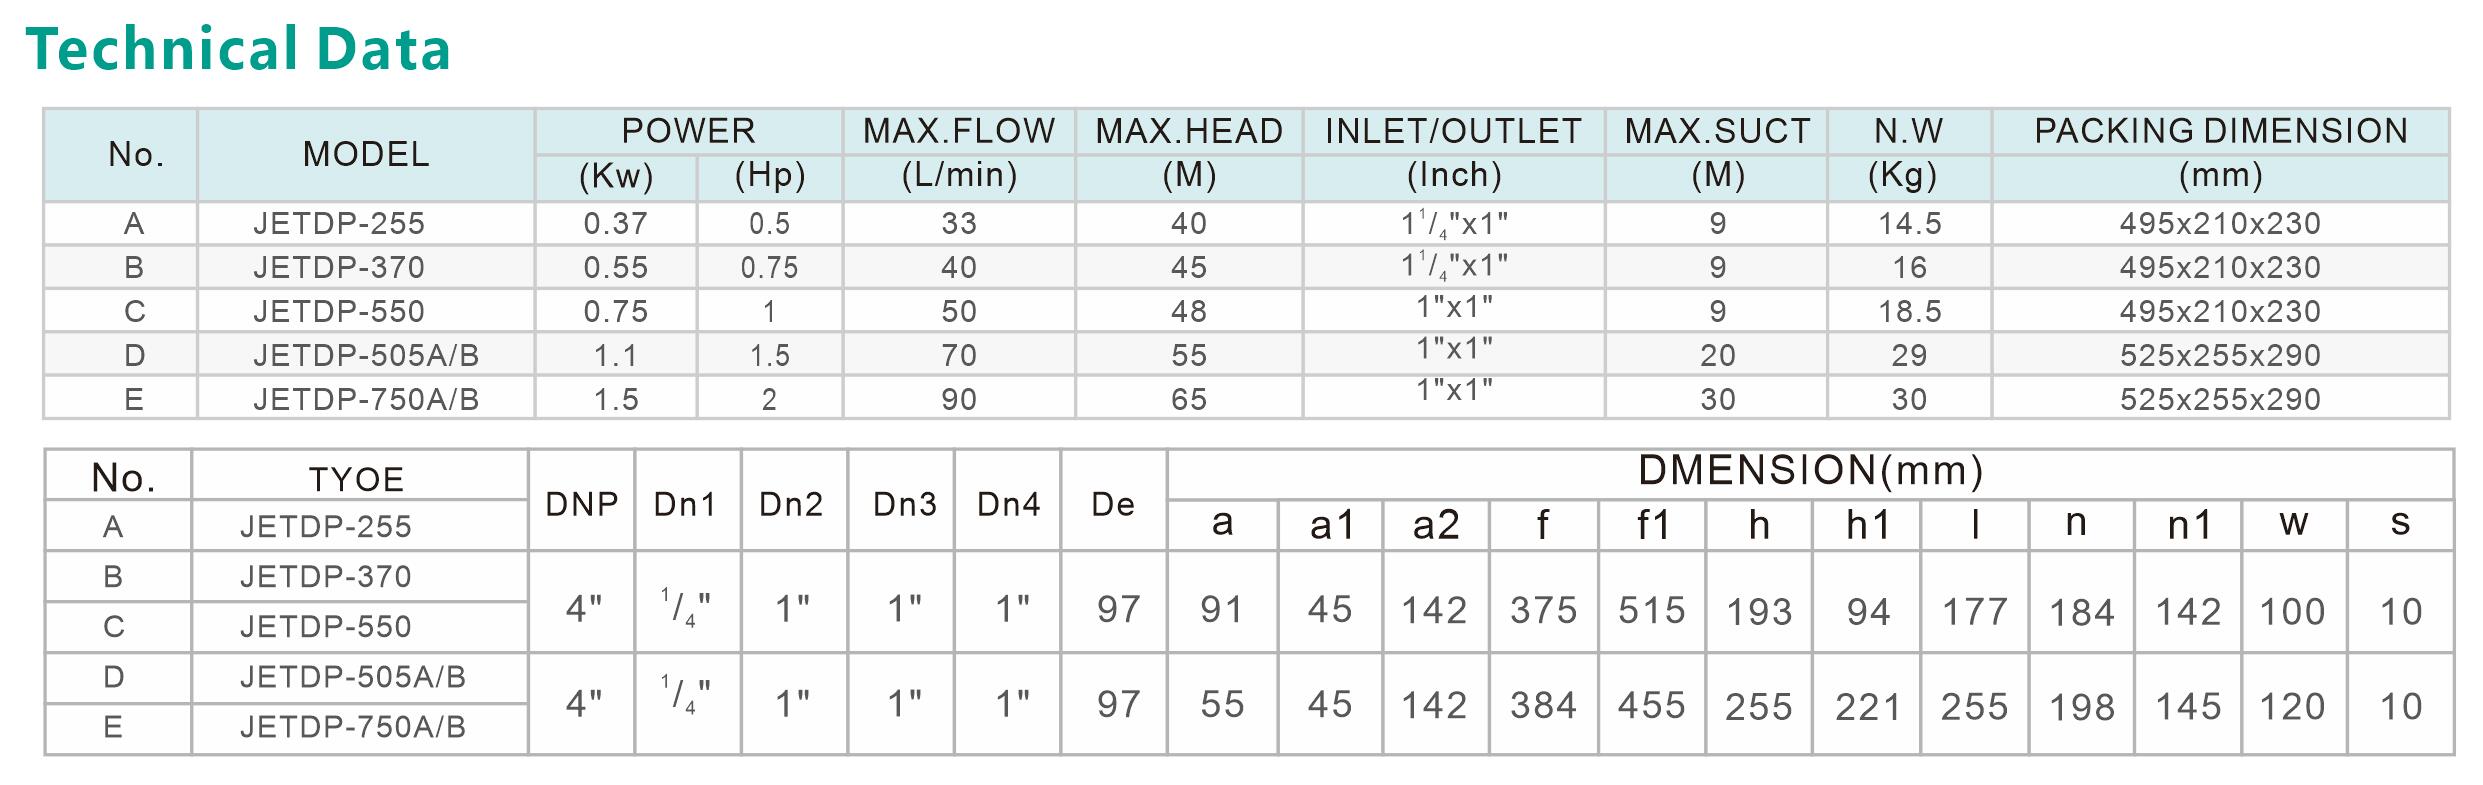Click the w value 120
This screenshot has width=2483, height=785.
pyautogui.click(x=2292, y=707)
